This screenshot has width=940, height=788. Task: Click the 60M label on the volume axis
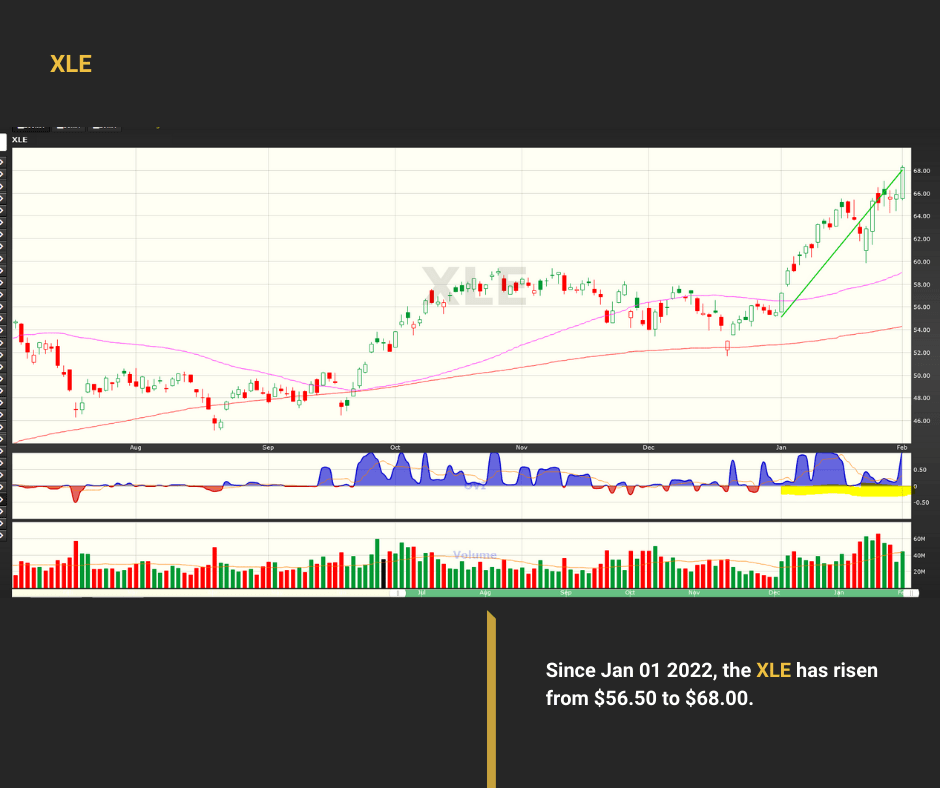919,538
